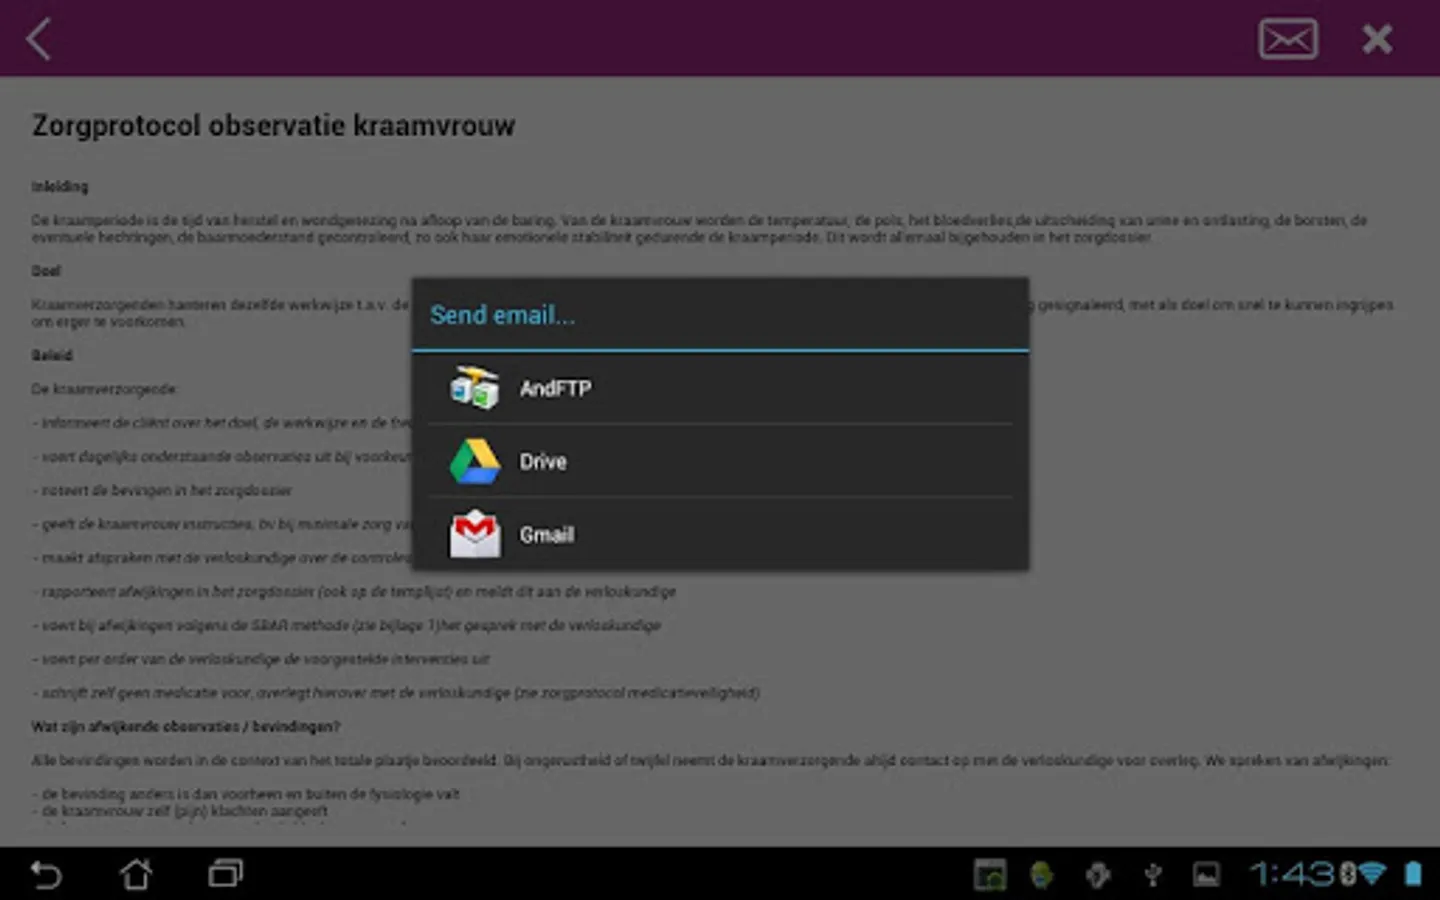Choose Gmail to send the email

720,534
